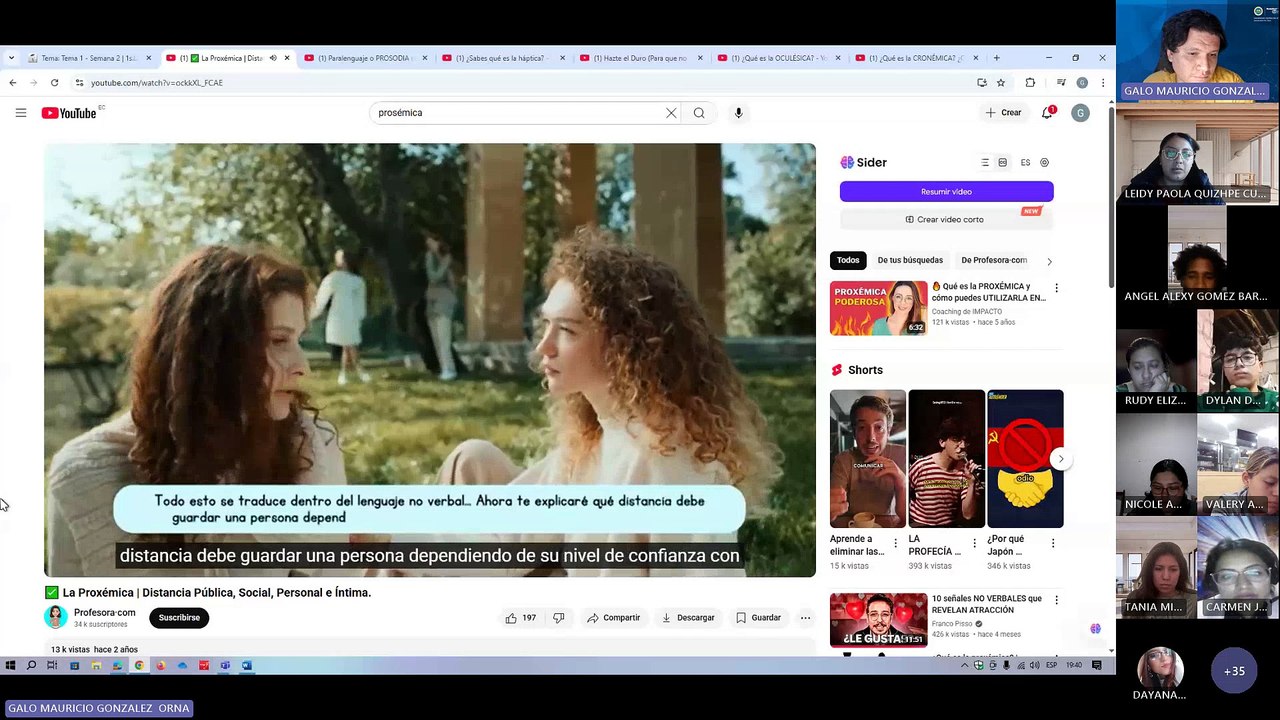Switch to Tema 1 - Semana 2 tab
Screen dimensions: 1280x720
(89, 58)
